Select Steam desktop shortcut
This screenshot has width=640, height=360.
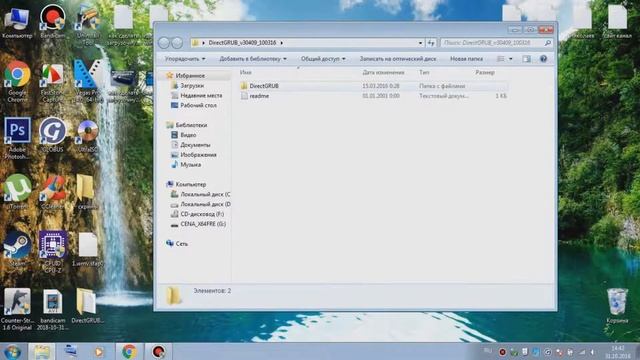point(17,248)
